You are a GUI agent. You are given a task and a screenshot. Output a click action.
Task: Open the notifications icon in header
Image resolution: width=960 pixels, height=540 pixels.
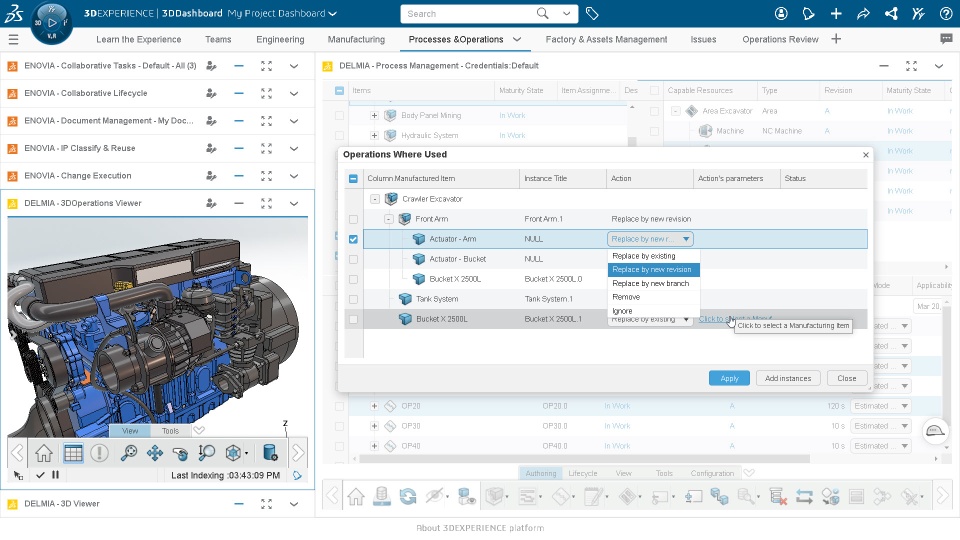808,13
